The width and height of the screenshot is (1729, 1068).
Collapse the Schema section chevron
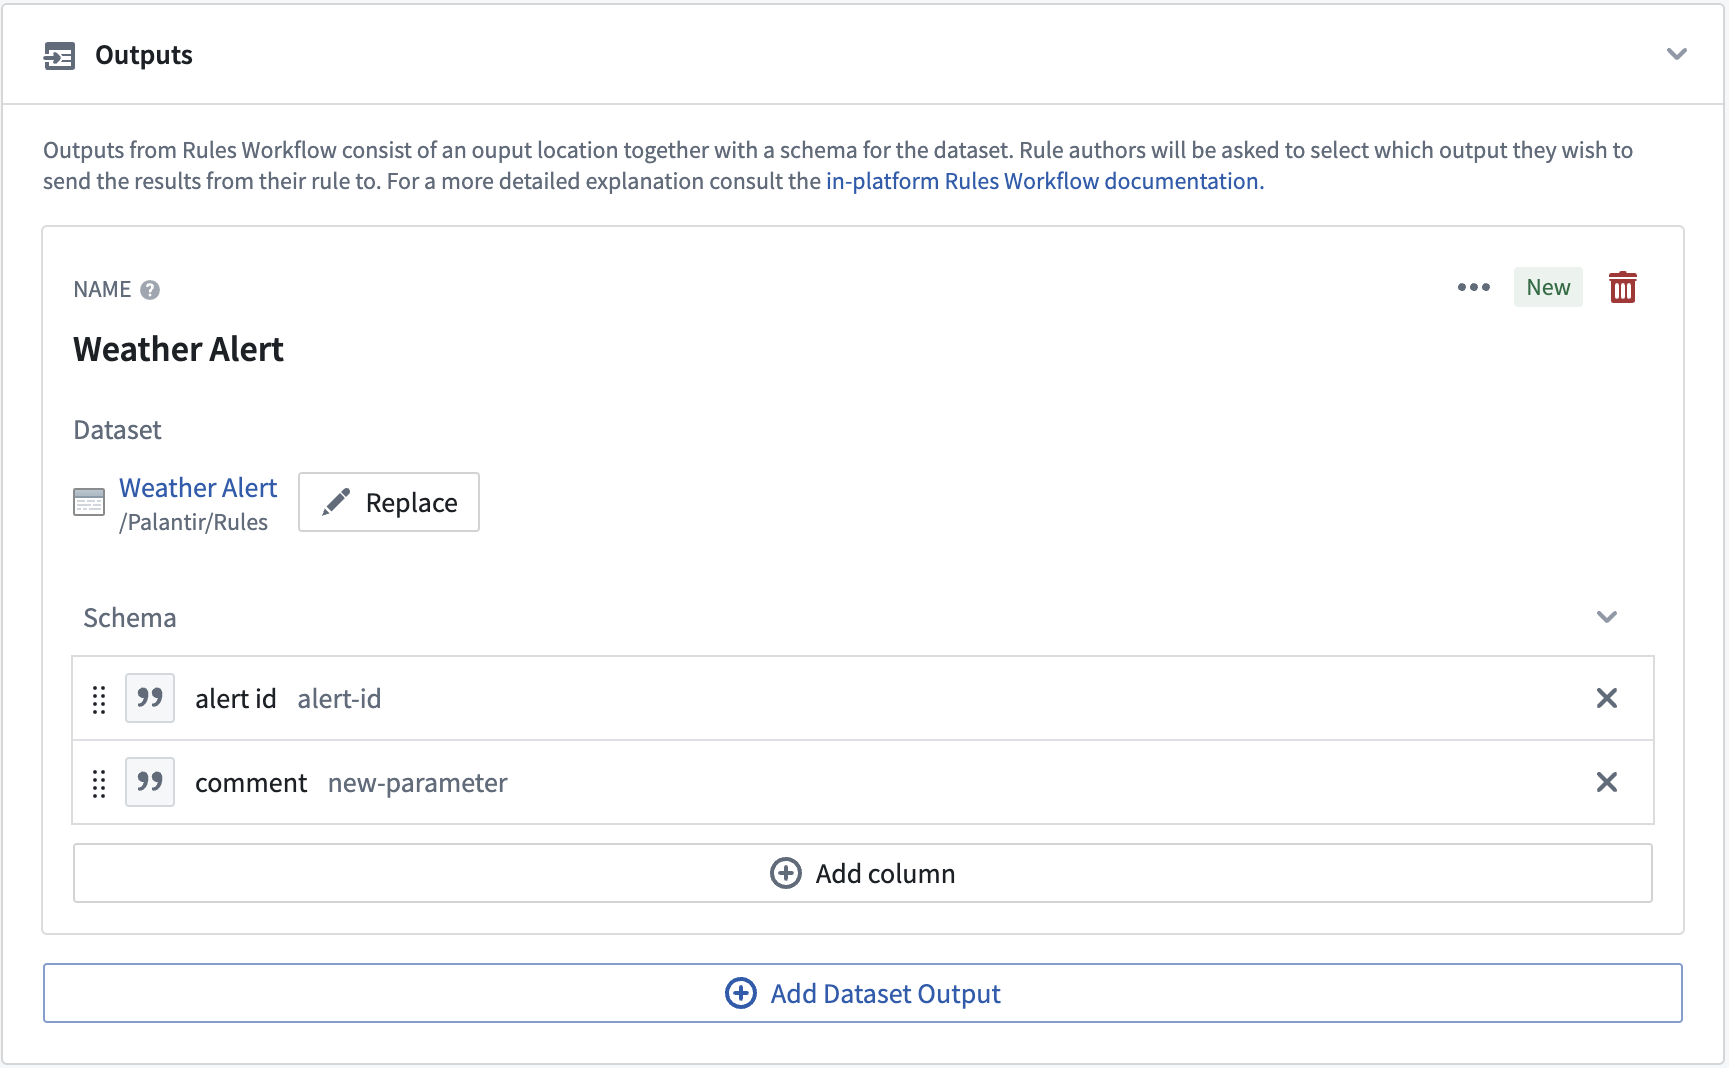(1607, 617)
